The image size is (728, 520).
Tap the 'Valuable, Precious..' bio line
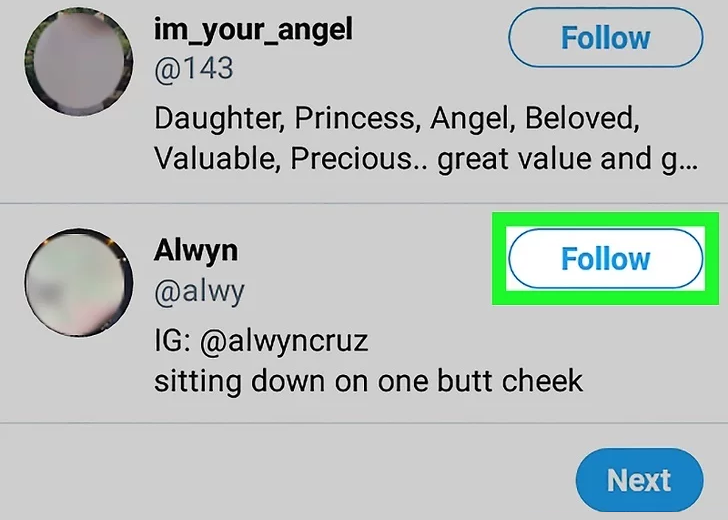click(x=426, y=159)
